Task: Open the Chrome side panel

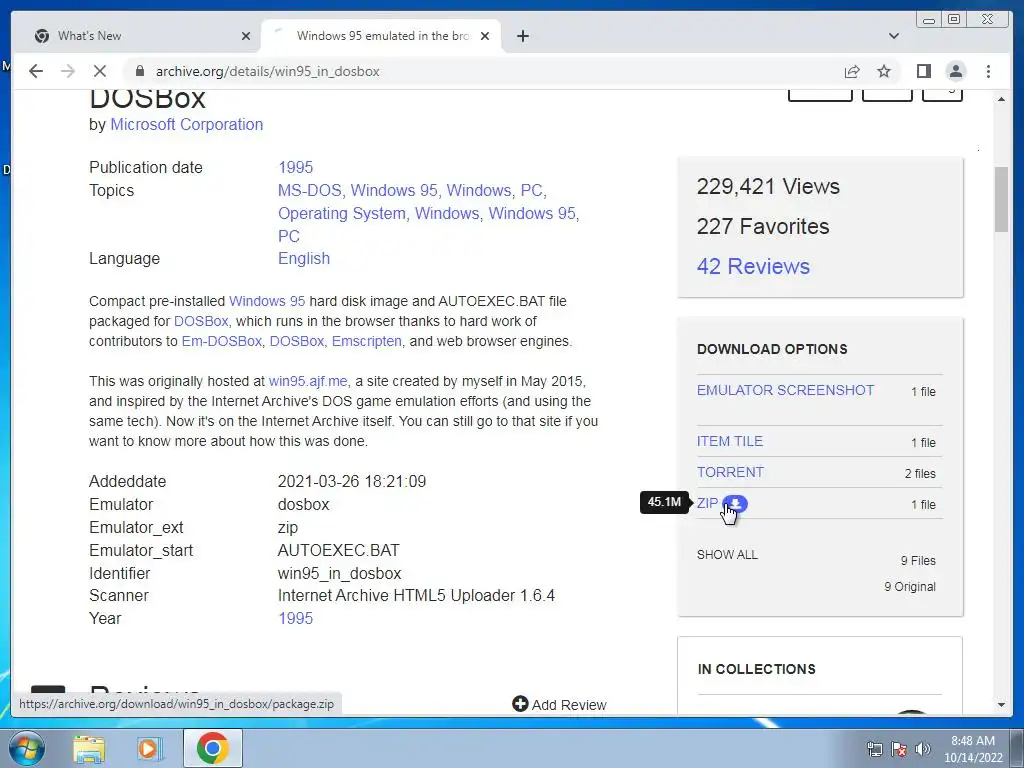Action: pyautogui.click(x=923, y=71)
